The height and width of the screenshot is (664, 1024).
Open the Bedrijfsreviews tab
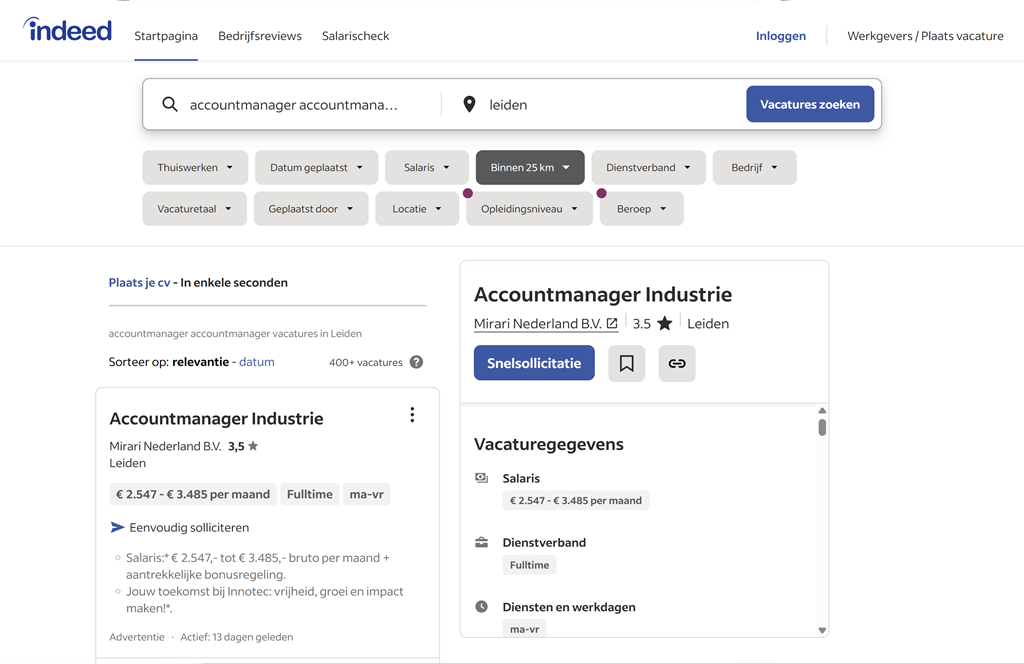pos(260,36)
